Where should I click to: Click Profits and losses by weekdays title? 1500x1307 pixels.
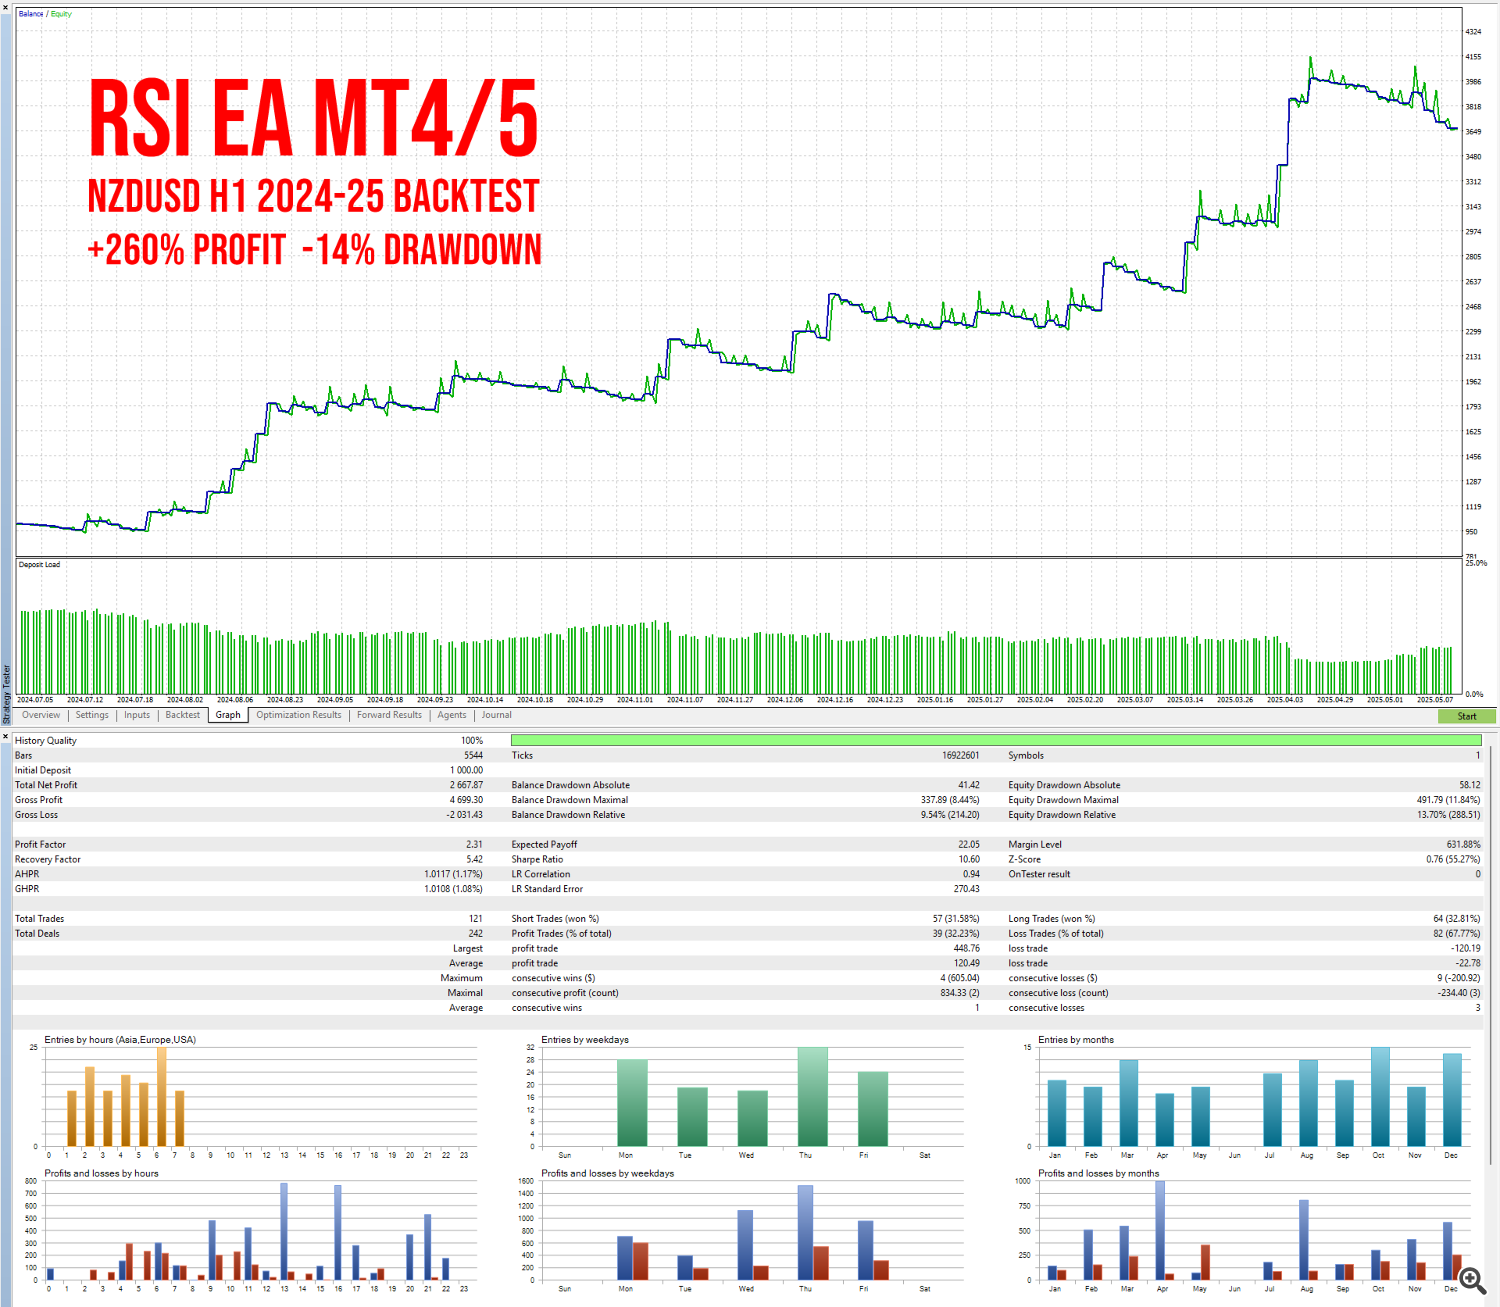point(607,1174)
